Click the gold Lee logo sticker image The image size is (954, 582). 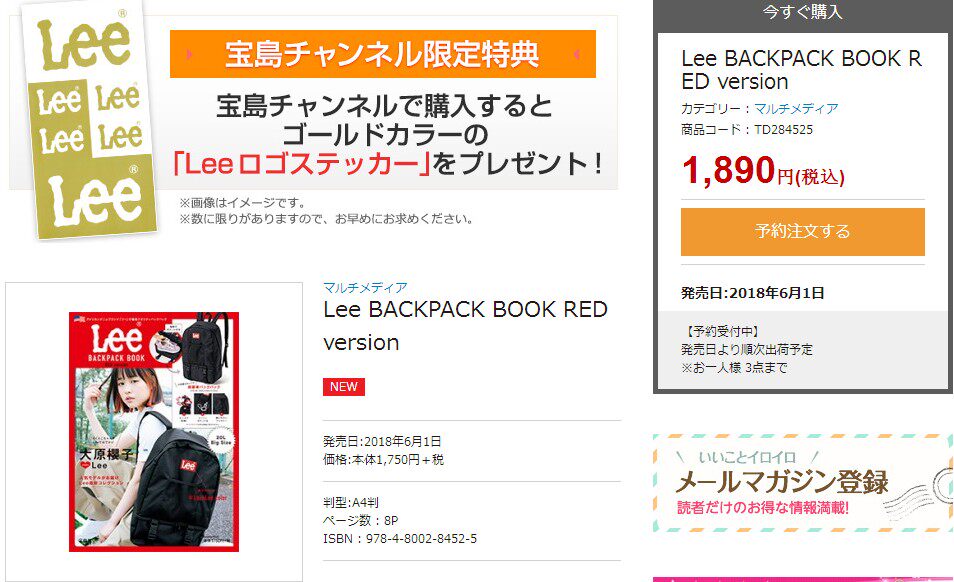click(88, 119)
